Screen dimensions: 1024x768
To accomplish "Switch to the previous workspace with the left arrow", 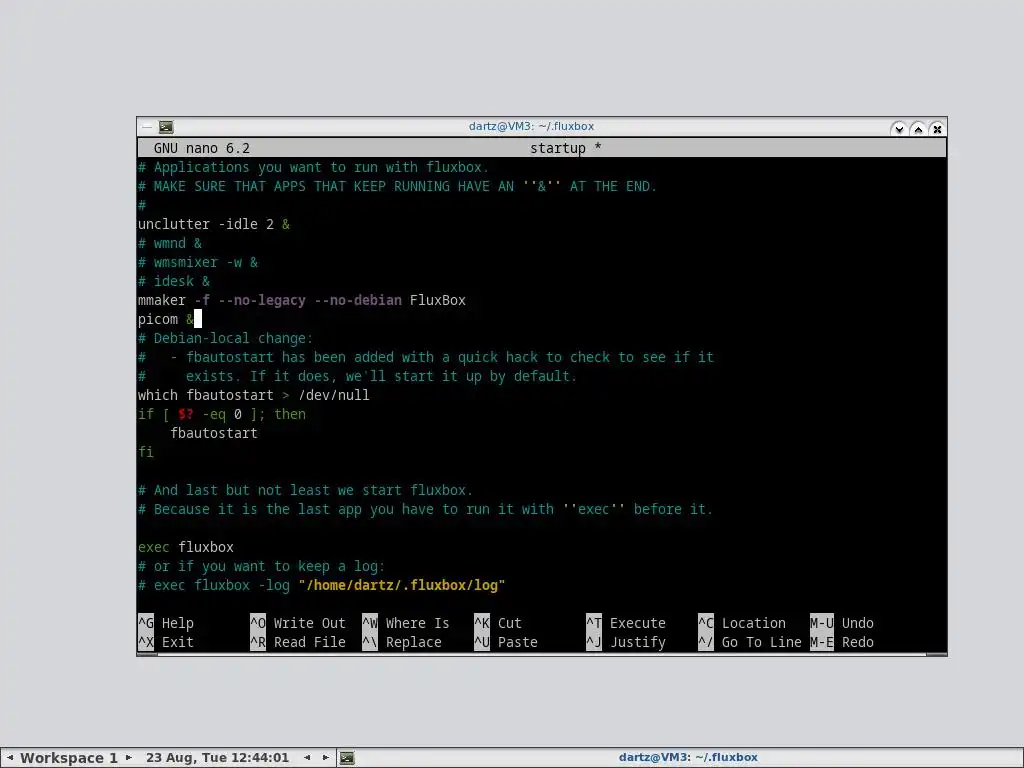I will coord(10,758).
